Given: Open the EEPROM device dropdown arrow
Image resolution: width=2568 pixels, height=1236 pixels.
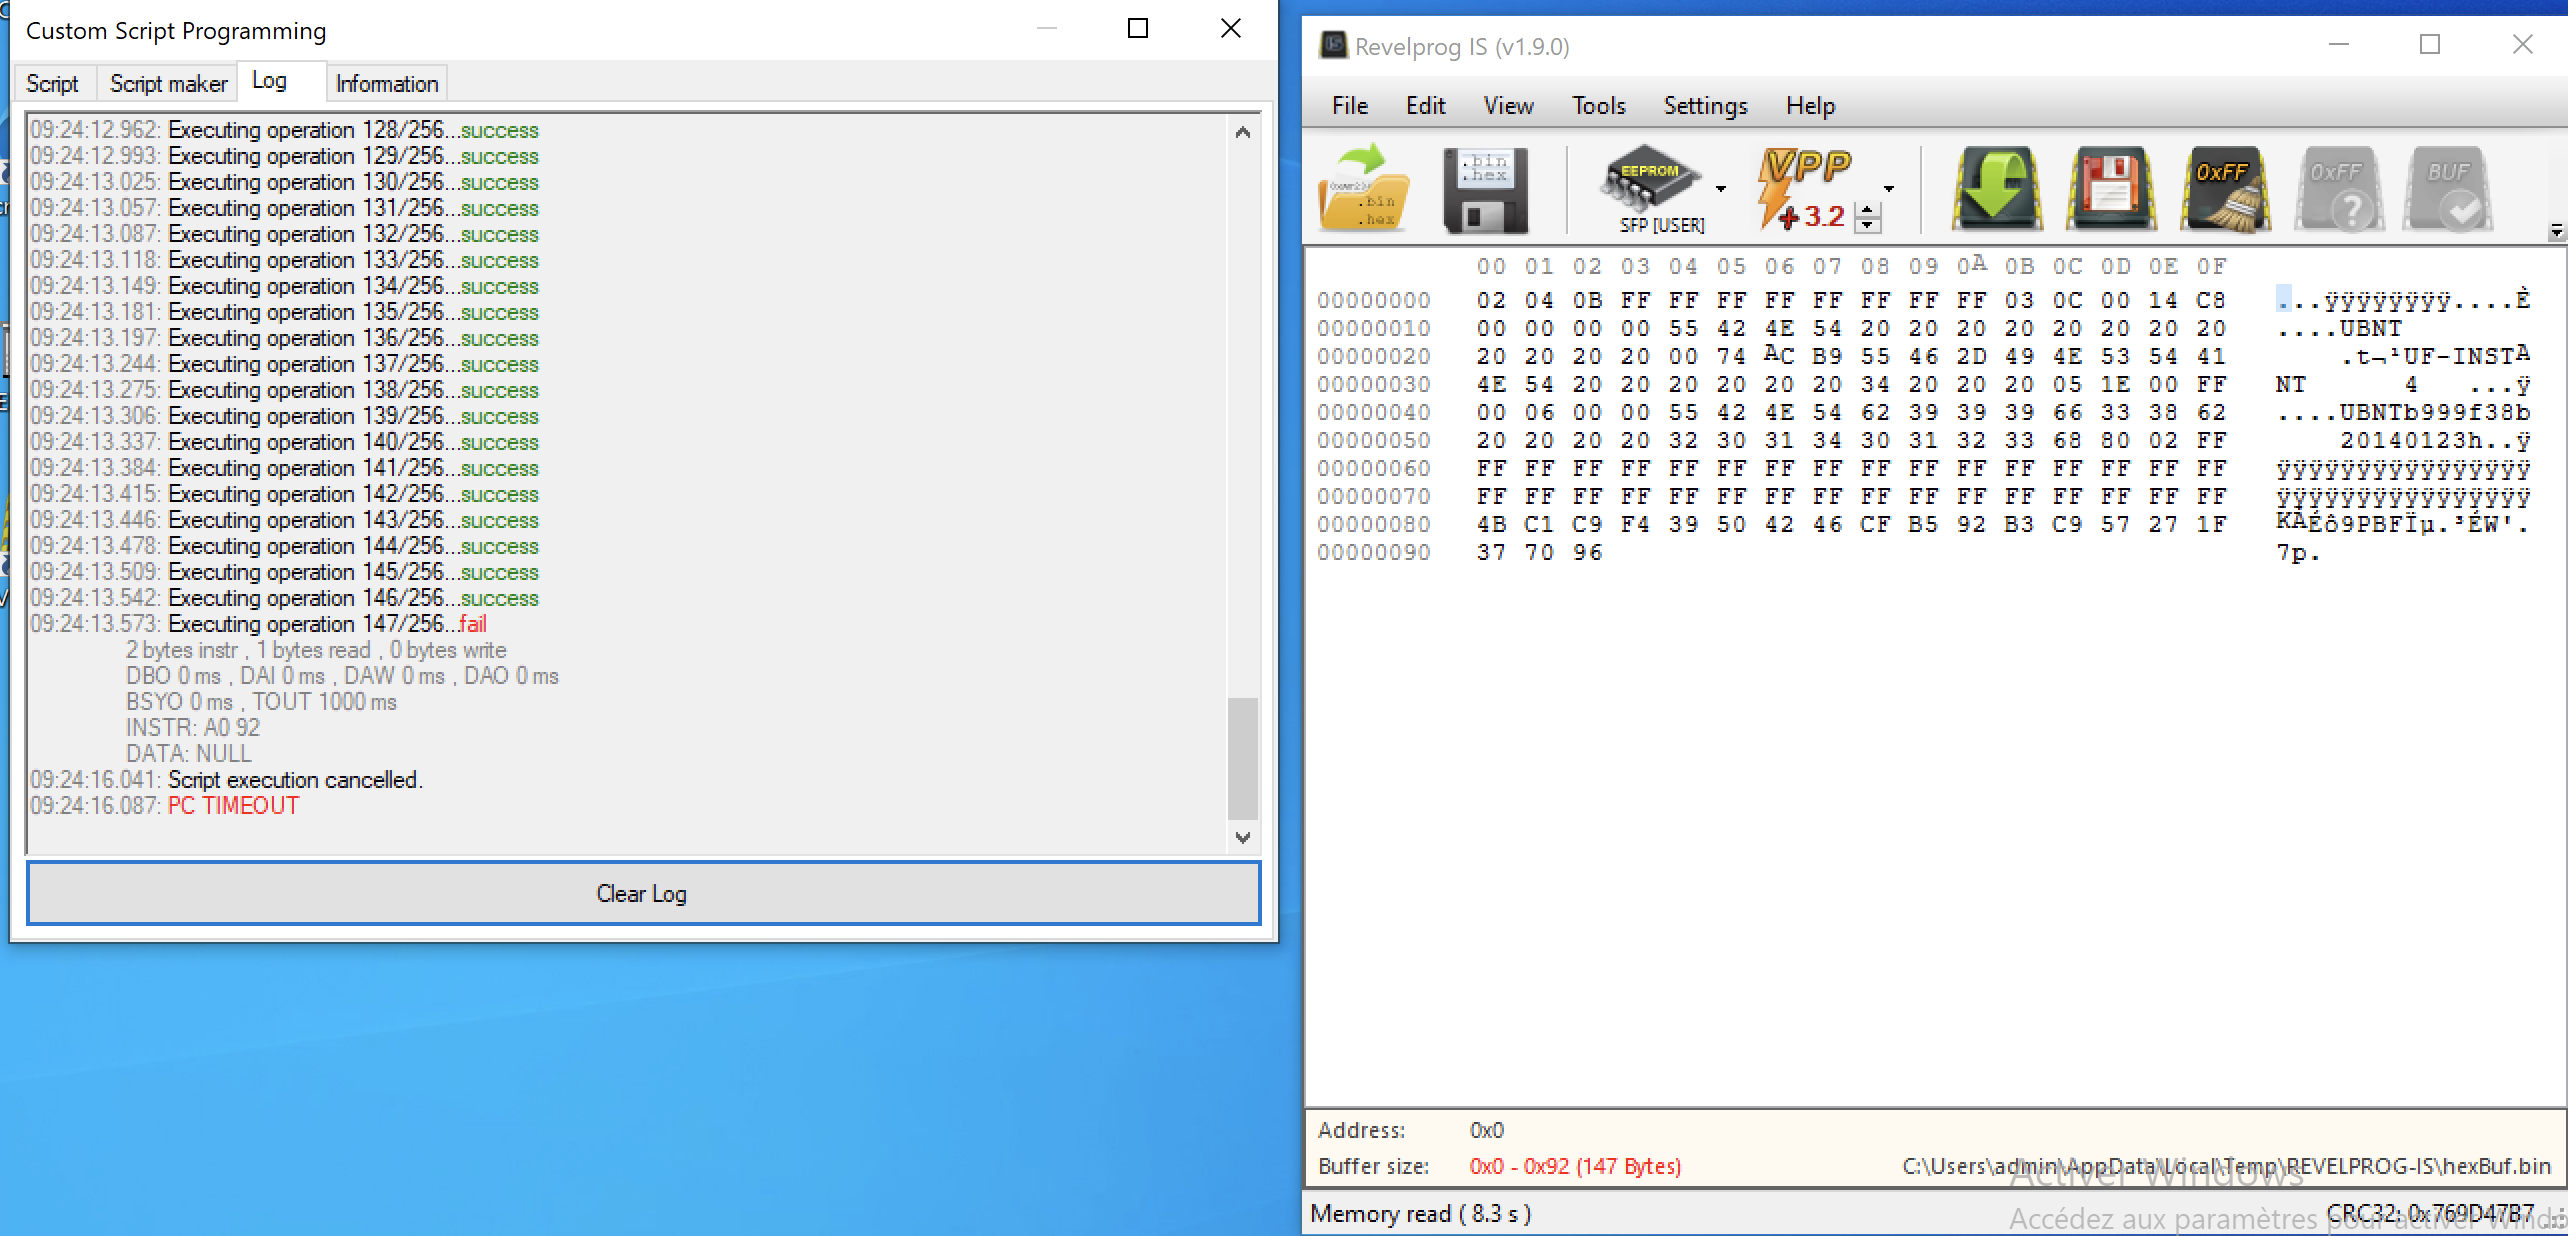Looking at the screenshot, I should click(1721, 188).
